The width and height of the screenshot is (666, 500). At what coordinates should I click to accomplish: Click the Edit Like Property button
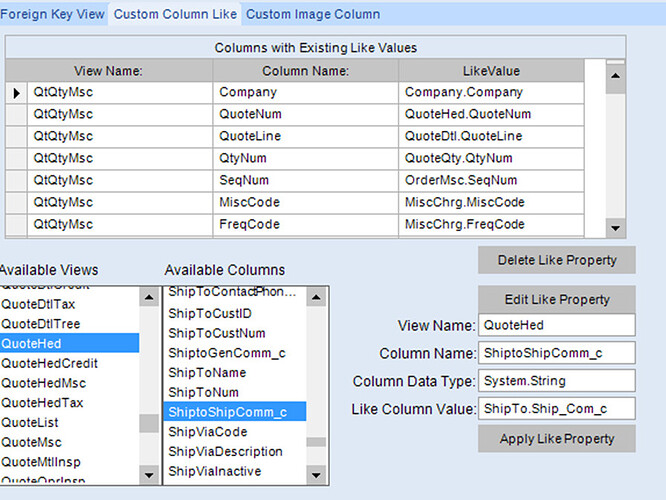point(556,299)
